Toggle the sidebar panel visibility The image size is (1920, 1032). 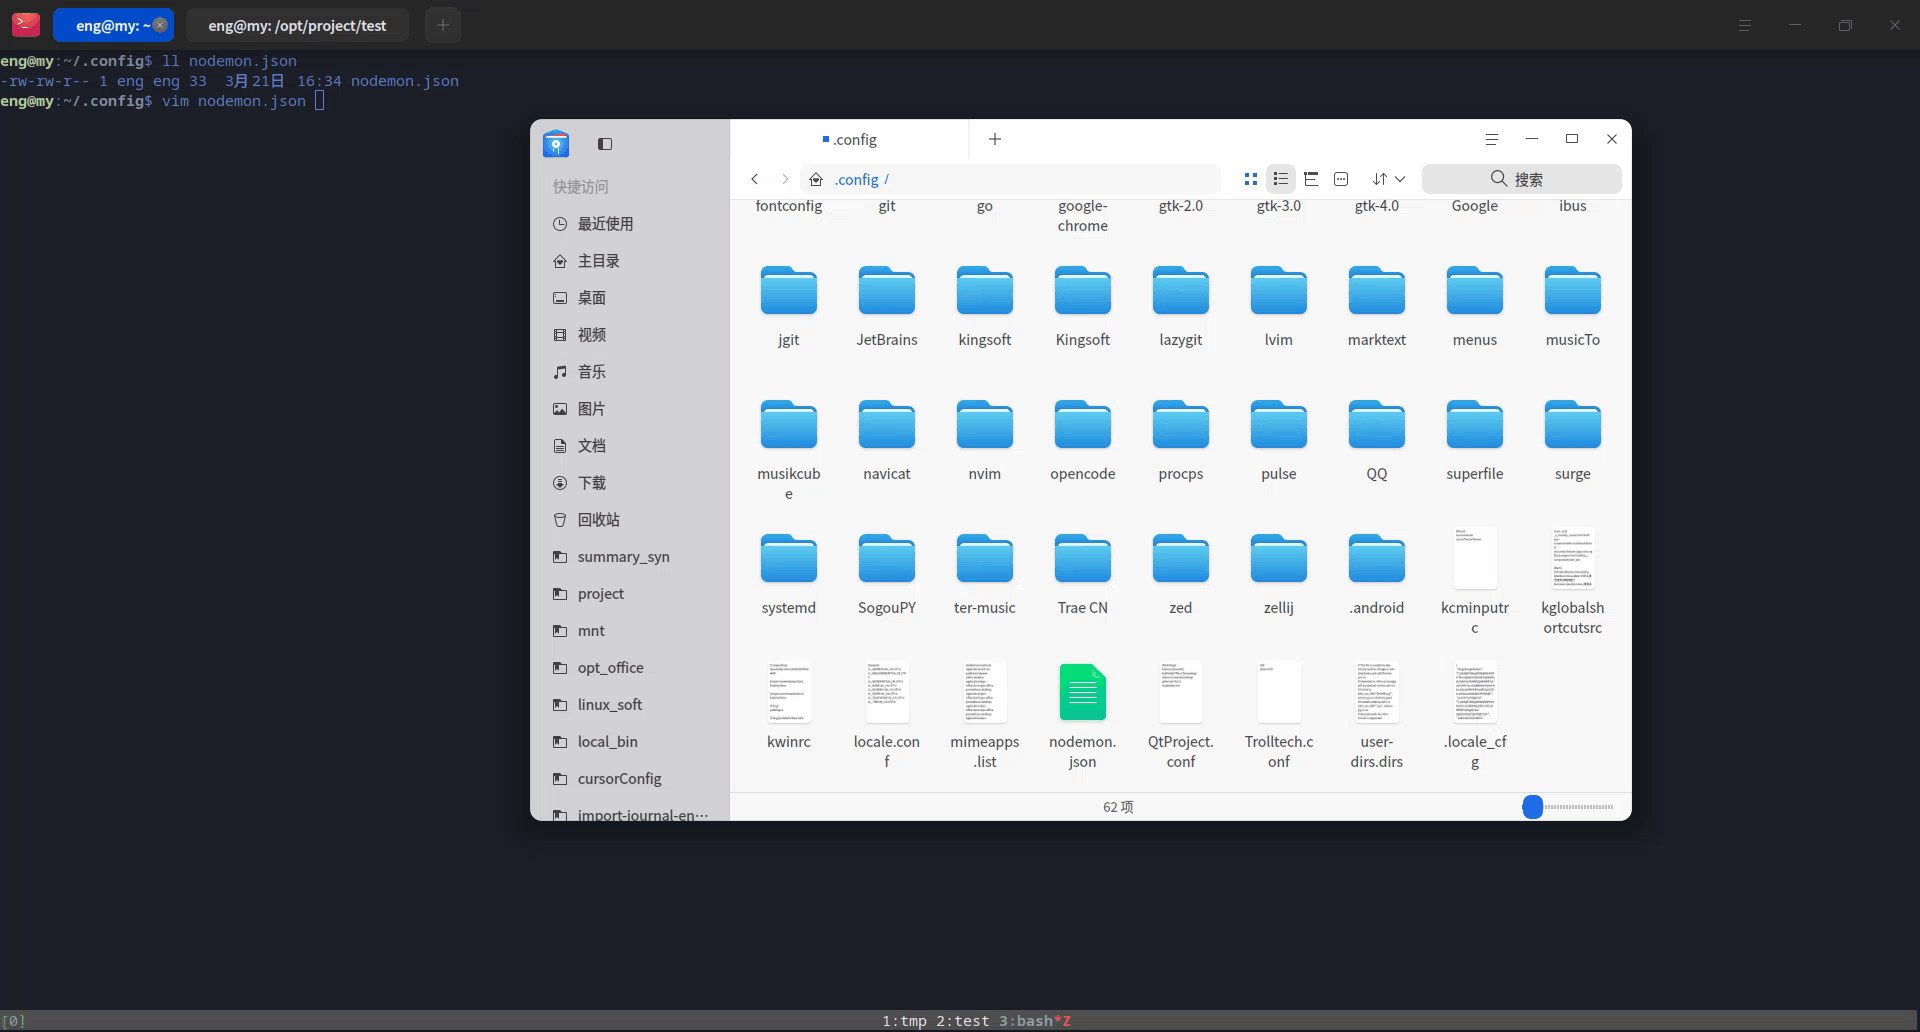[604, 143]
